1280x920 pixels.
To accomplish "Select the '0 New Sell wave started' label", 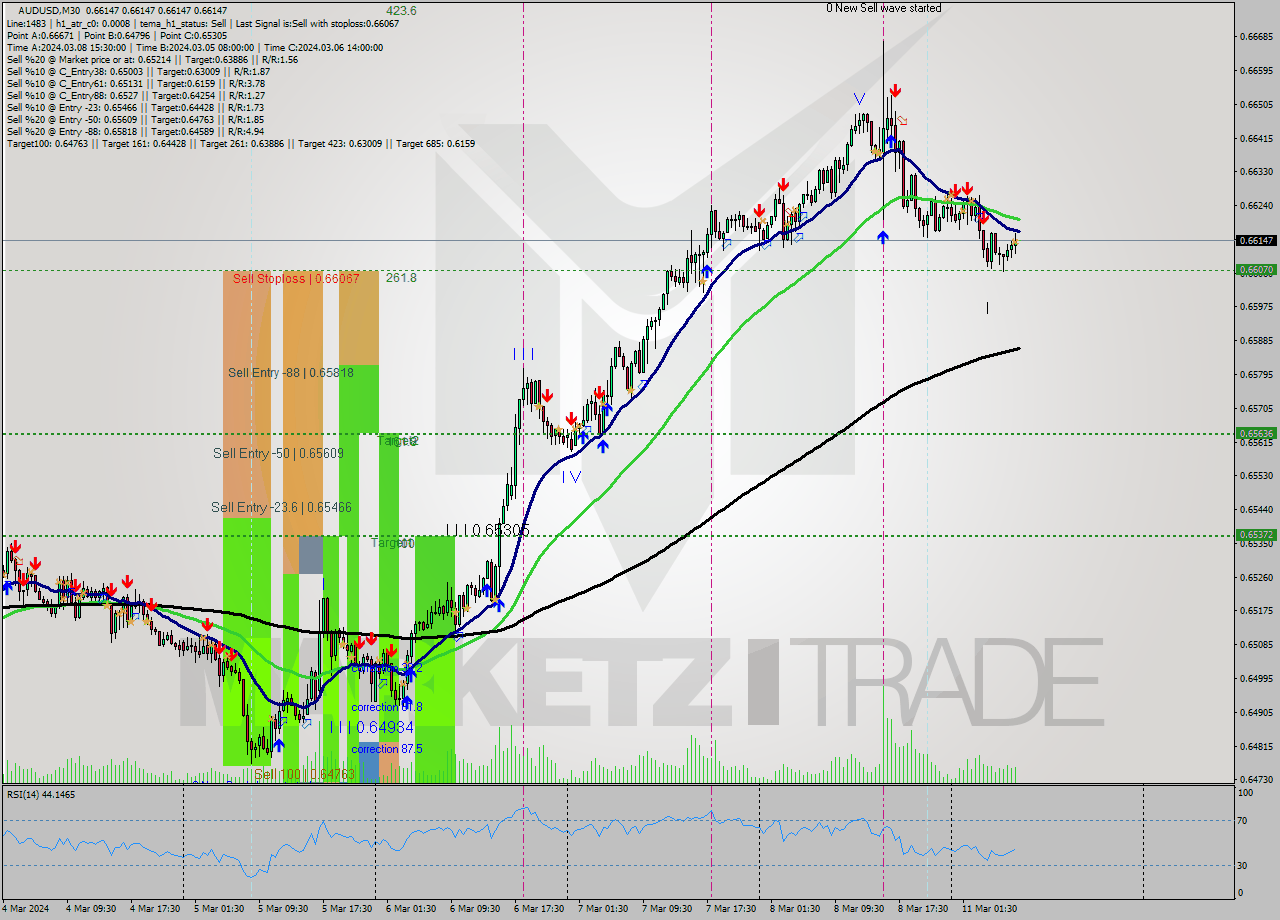I will [x=883, y=8].
